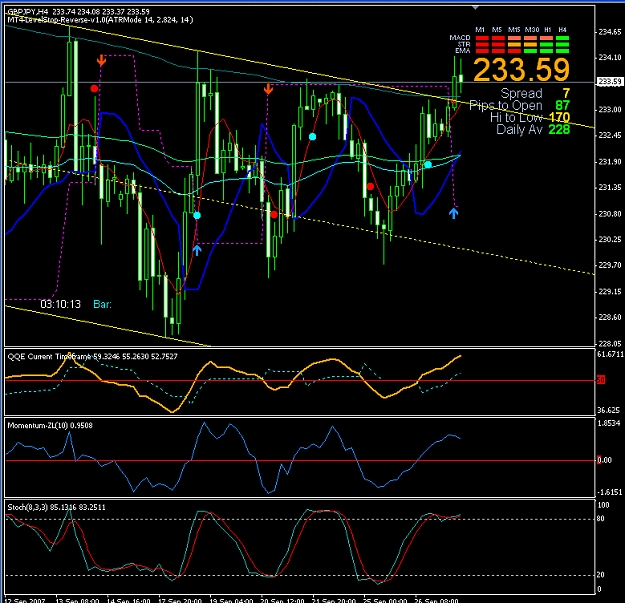The image size is (625, 603).
Task: Select the rightmost cyan dot marker
Action: click(x=428, y=165)
